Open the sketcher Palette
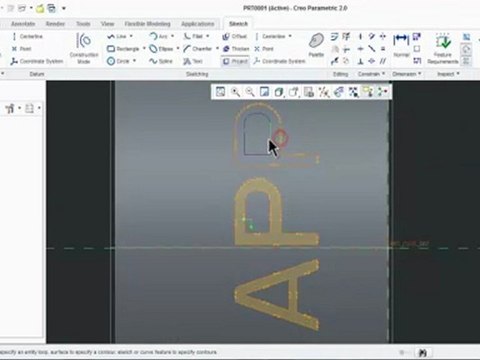 (316, 45)
